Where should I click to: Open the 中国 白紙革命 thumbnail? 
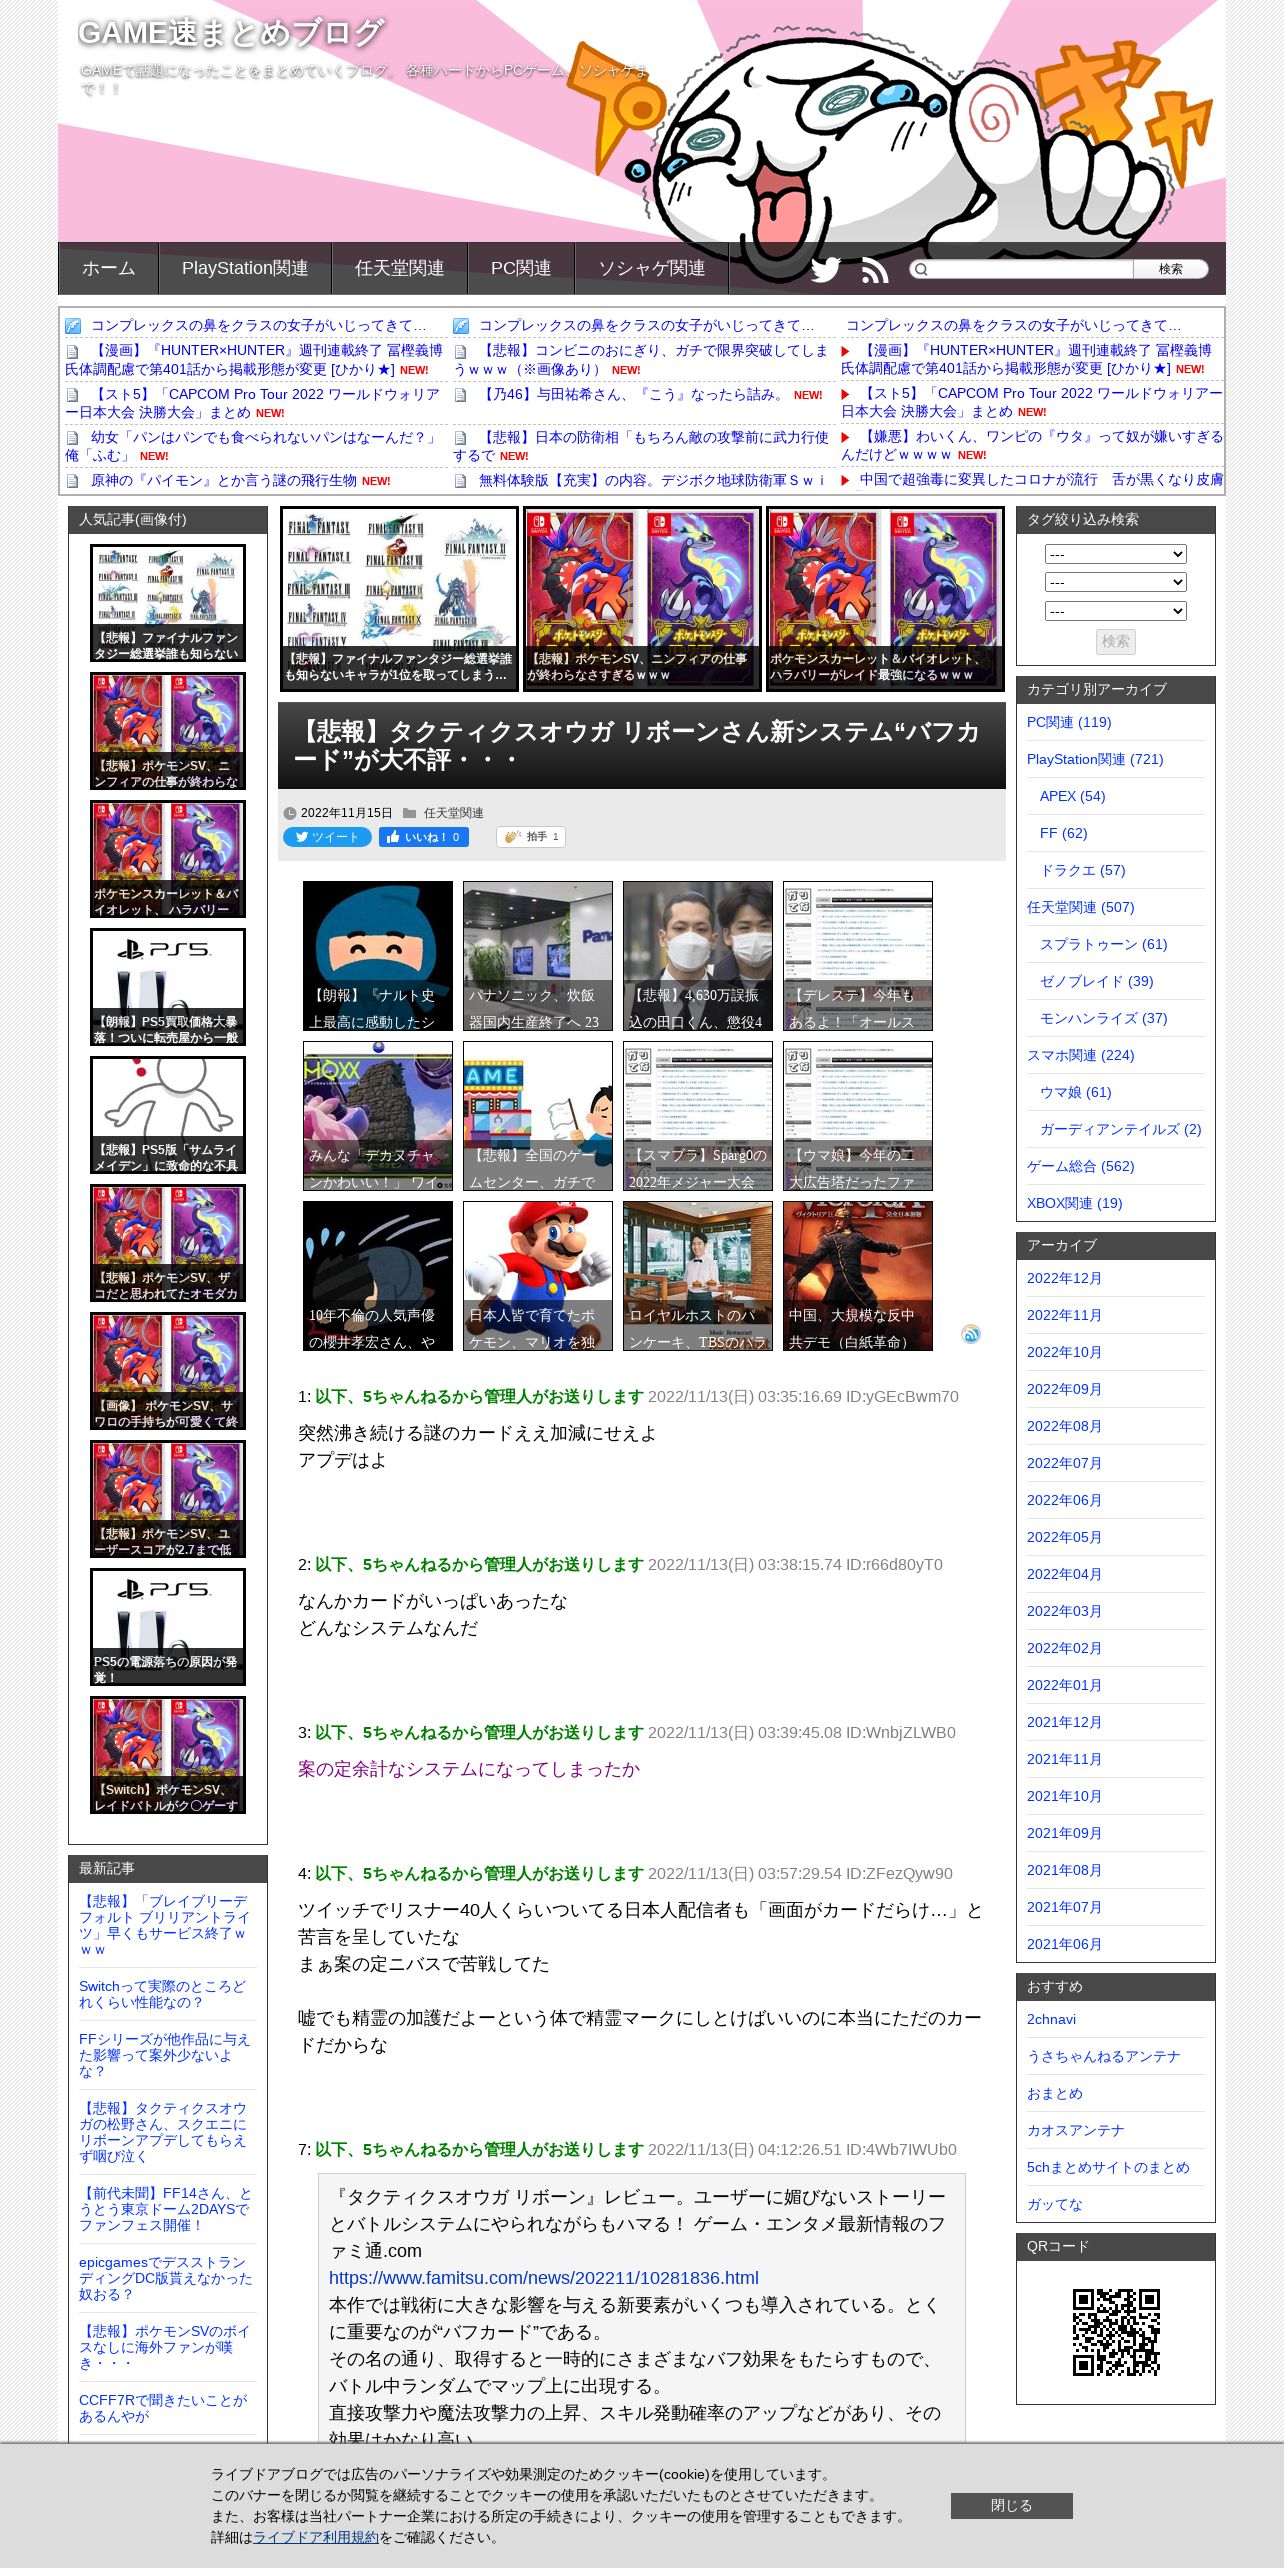(x=857, y=1276)
